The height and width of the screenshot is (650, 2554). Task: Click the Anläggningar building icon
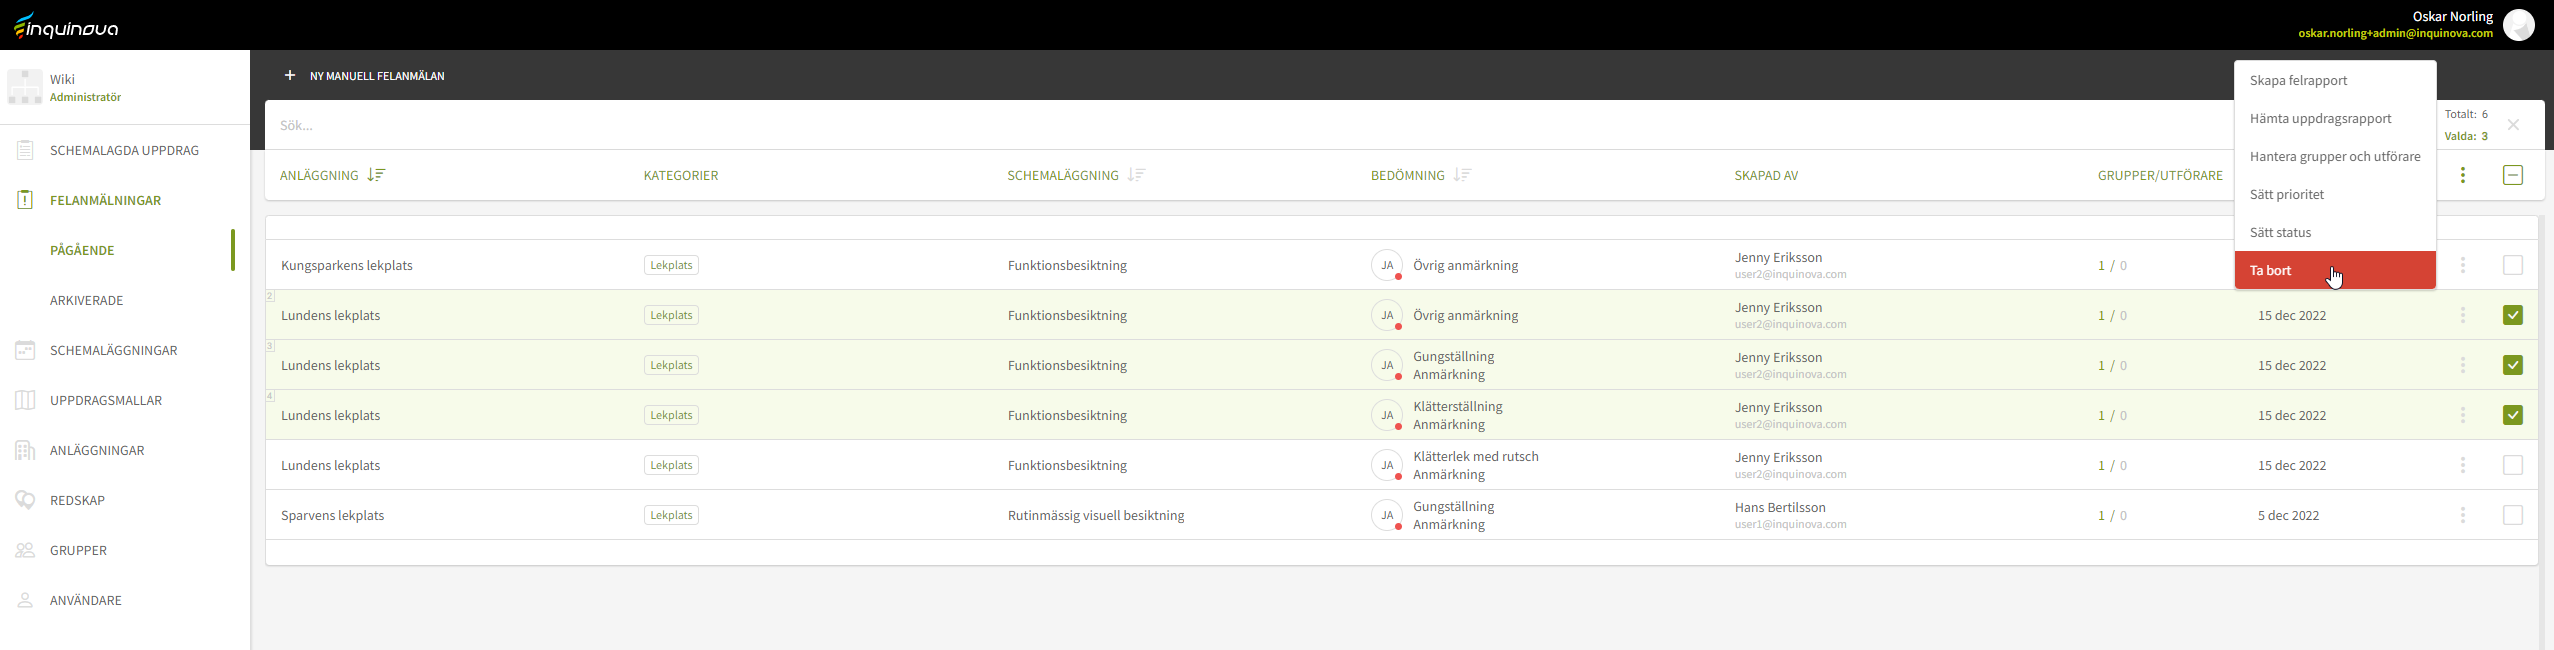(x=25, y=450)
